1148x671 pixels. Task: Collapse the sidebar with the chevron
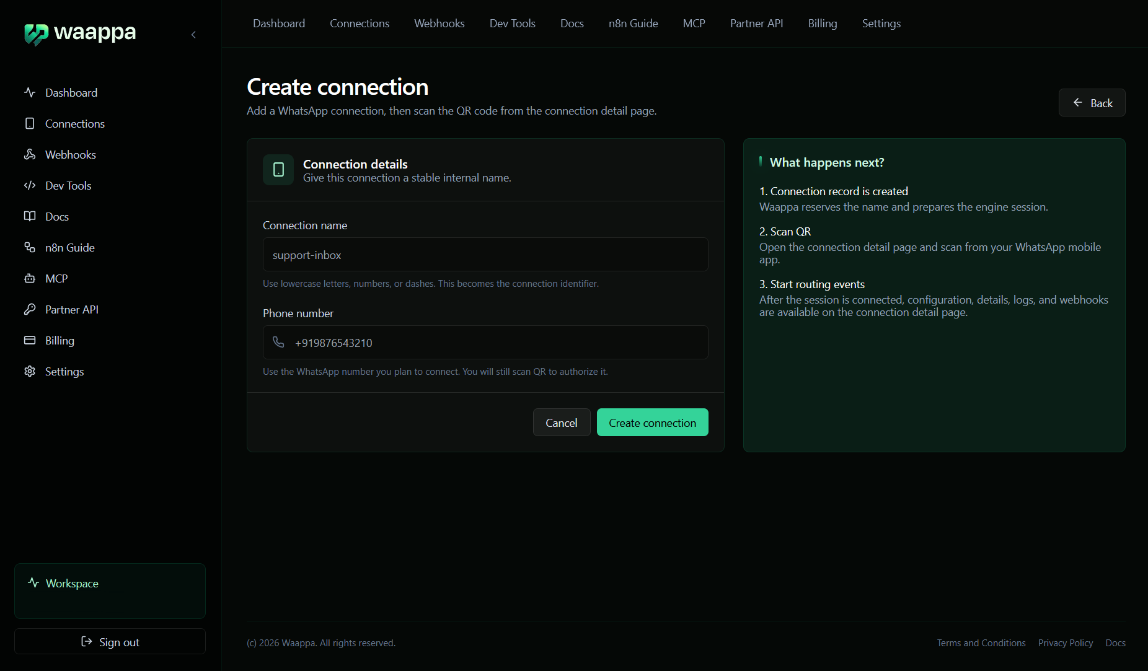pyautogui.click(x=193, y=34)
